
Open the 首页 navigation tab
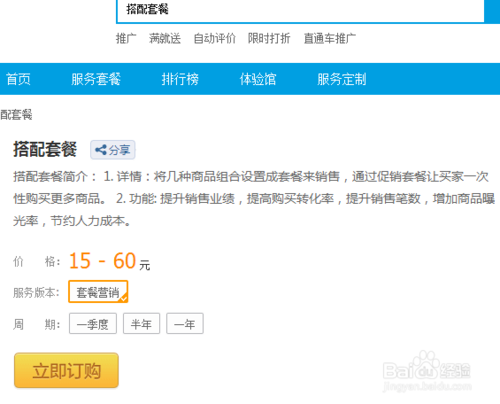click(x=18, y=79)
